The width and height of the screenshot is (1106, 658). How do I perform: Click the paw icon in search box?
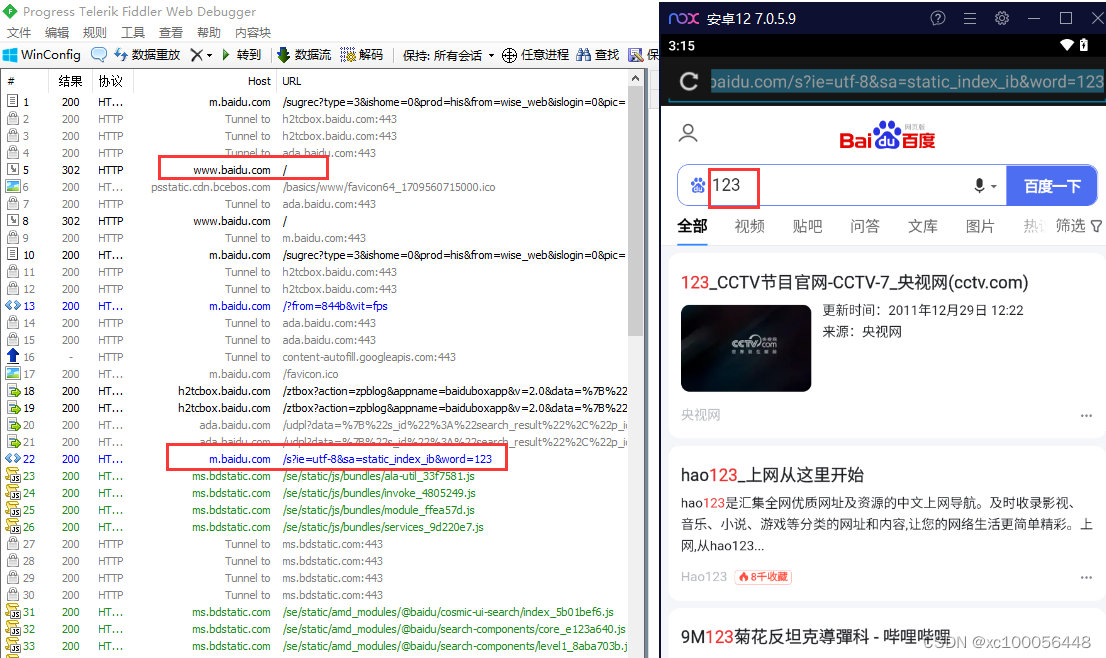click(x=698, y=185)
